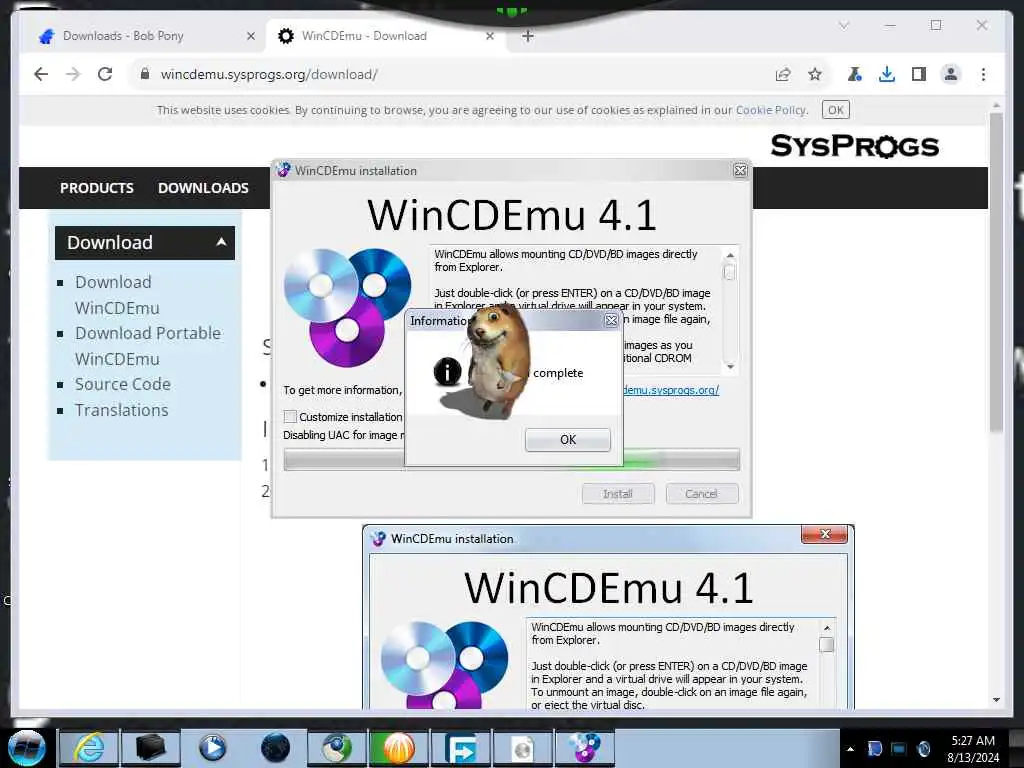Open a new browser tab
Viewport: 1024px width, 768px height.
pyautogui.click(x=528, y=36)
